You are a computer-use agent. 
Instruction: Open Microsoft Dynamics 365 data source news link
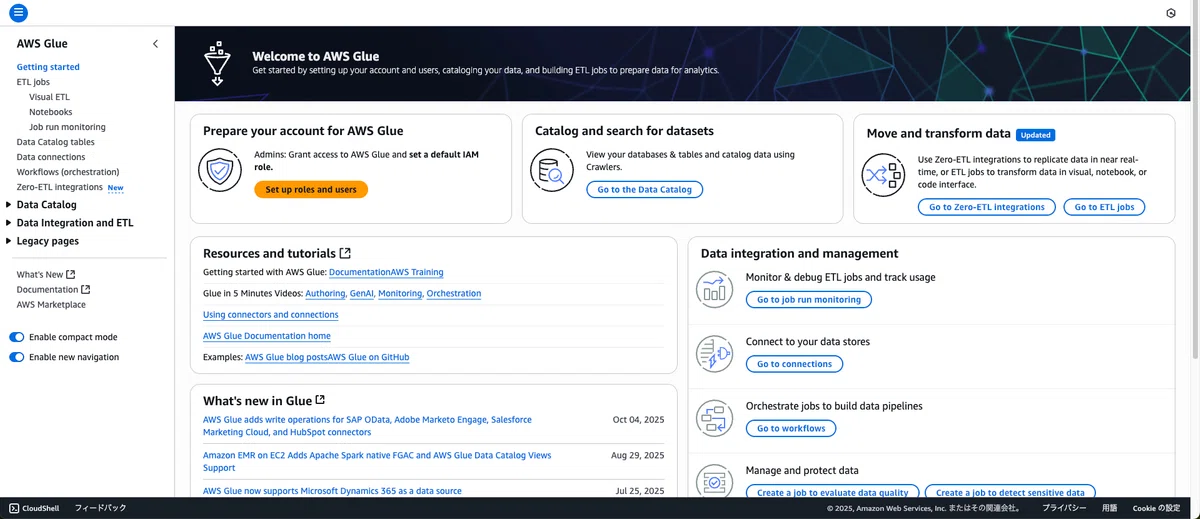[x=332, y=491]
